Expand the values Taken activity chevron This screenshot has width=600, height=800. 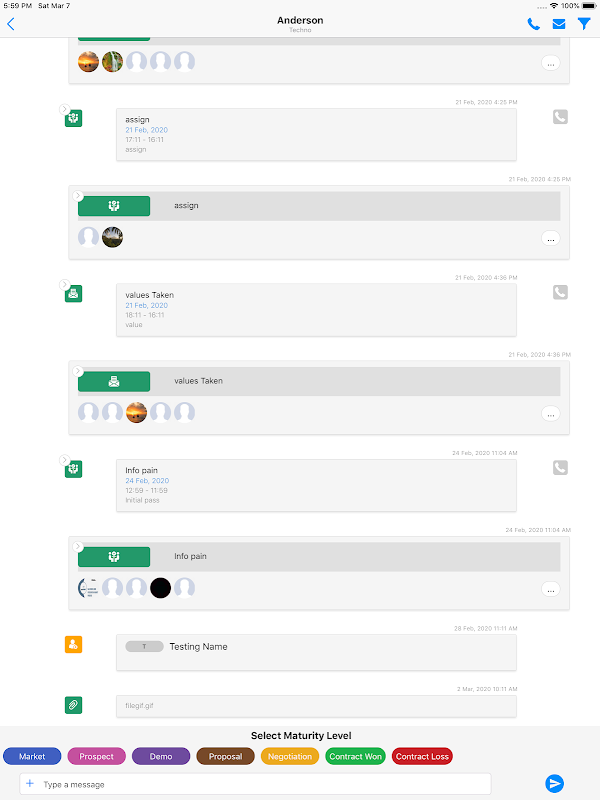[64, 284]
